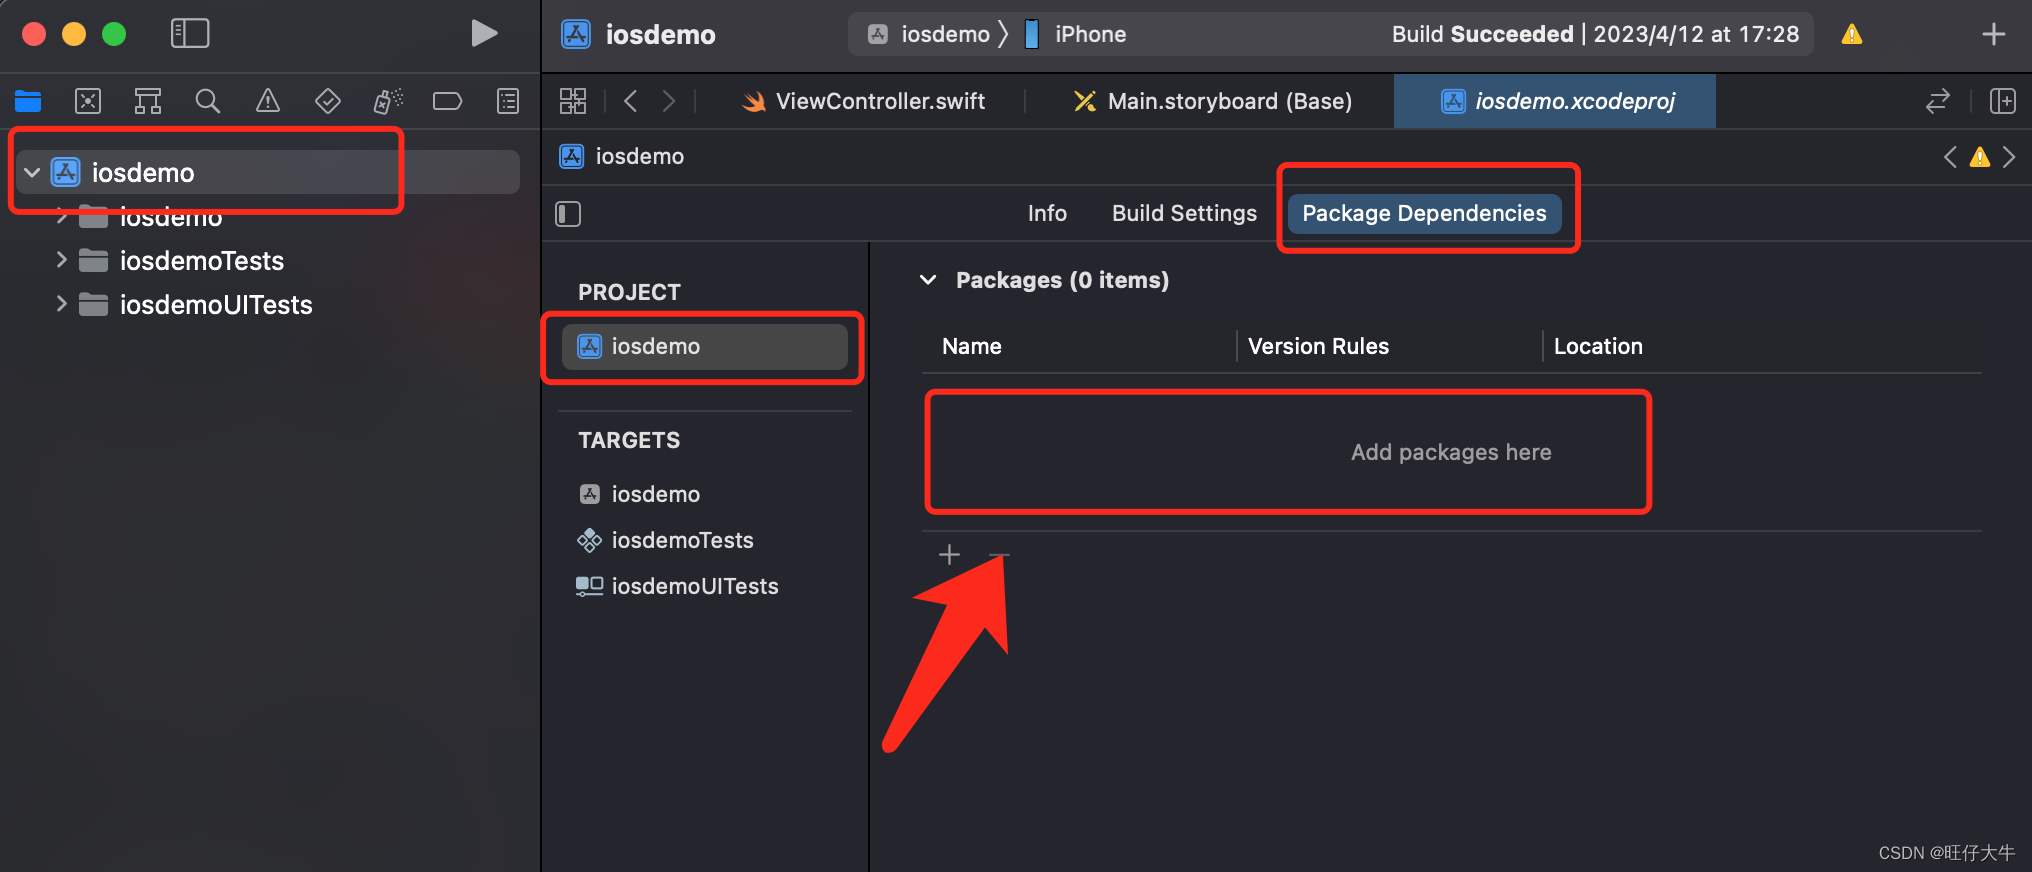Open the Breakpoint navigator icon
The width and height of the screenshot is (2032, 872).
[447, 101]
